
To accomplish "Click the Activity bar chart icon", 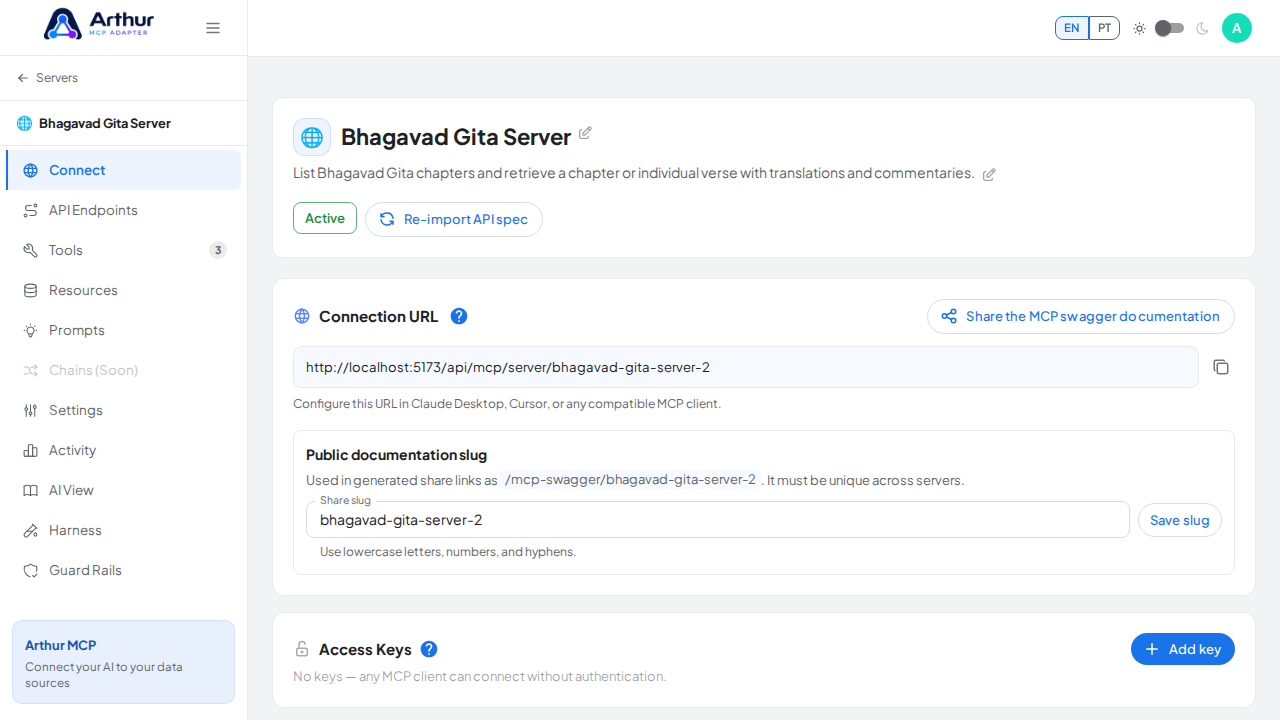I will pos(31,450).
